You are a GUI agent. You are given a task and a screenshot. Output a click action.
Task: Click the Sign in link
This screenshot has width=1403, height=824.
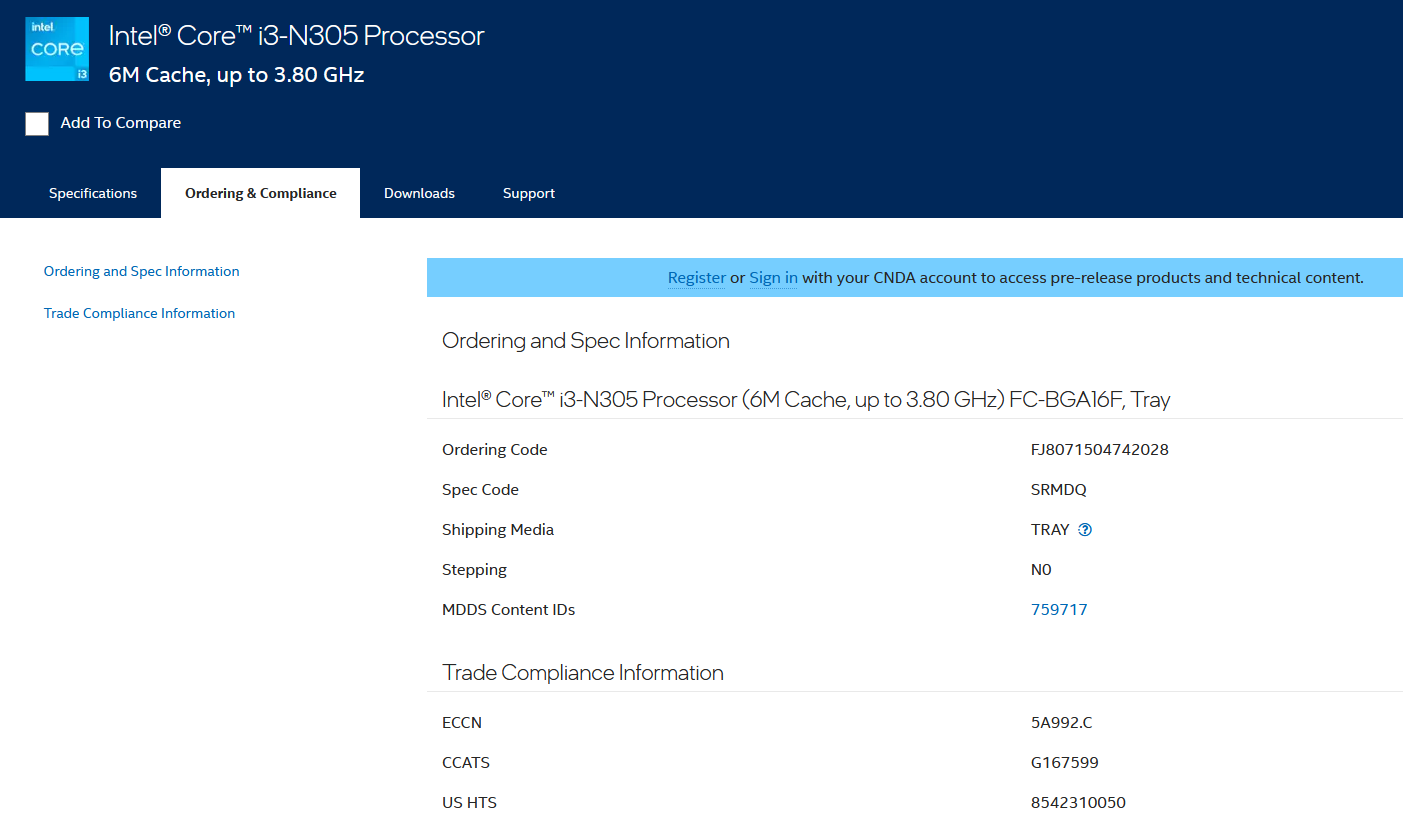[x=773, y=278]
